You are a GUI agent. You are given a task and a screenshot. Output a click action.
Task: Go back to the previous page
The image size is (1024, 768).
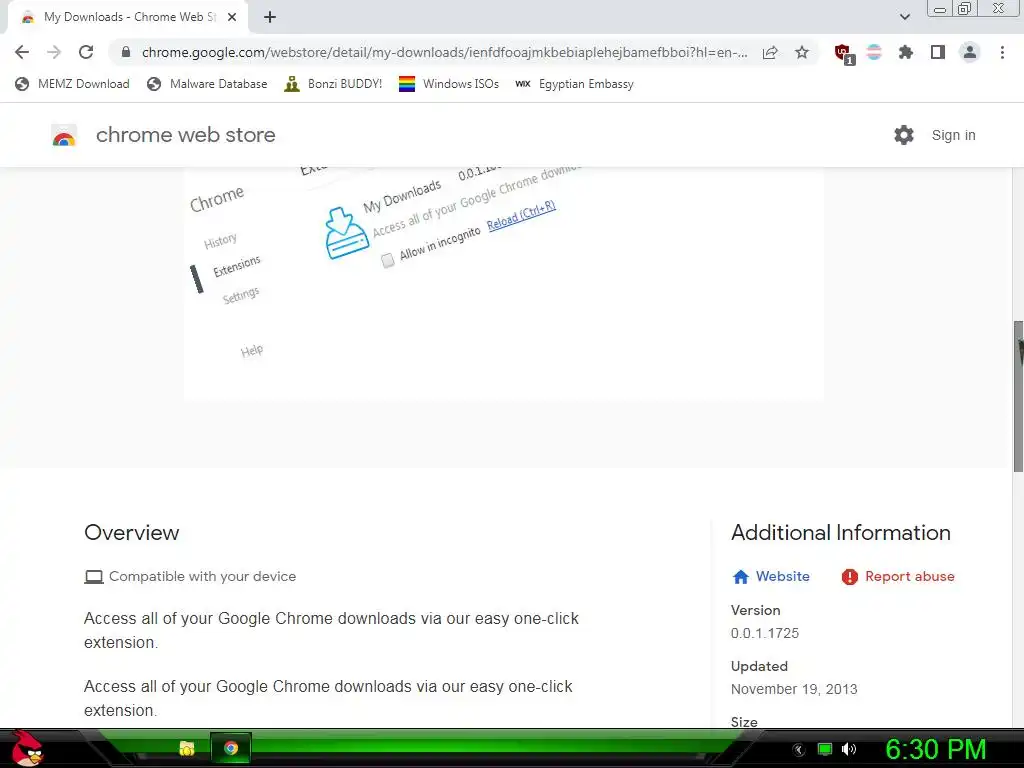pos(22,52)
